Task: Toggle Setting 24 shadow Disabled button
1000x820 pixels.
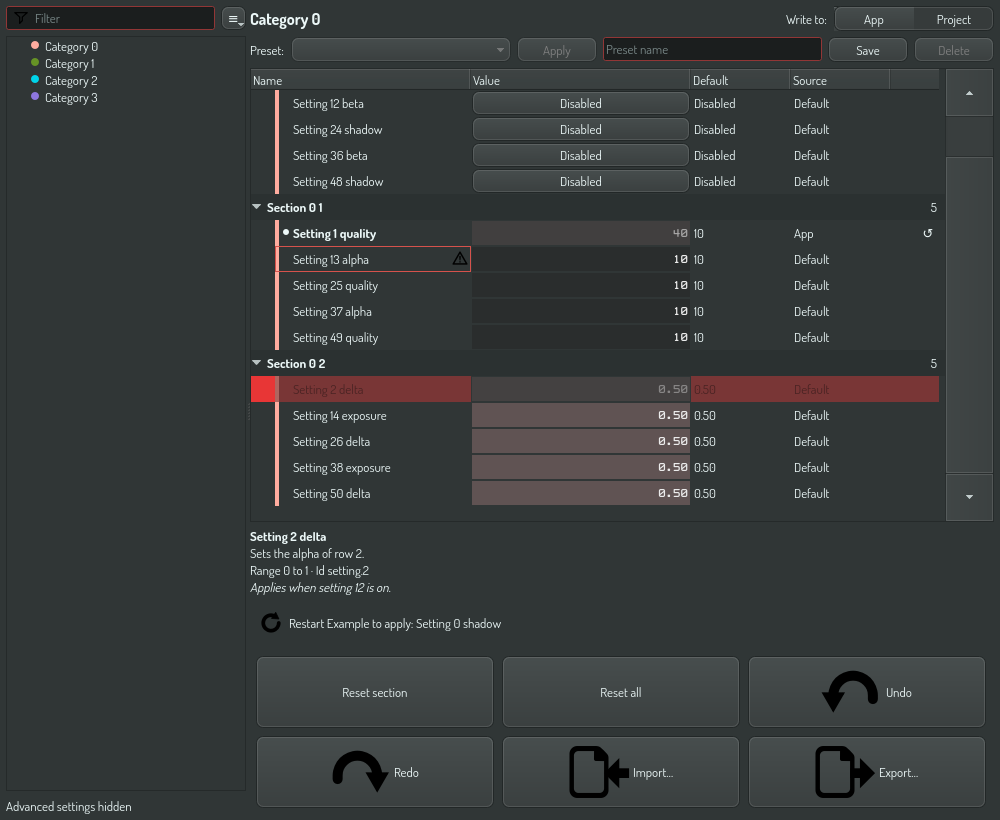Action: click(580, 129)
